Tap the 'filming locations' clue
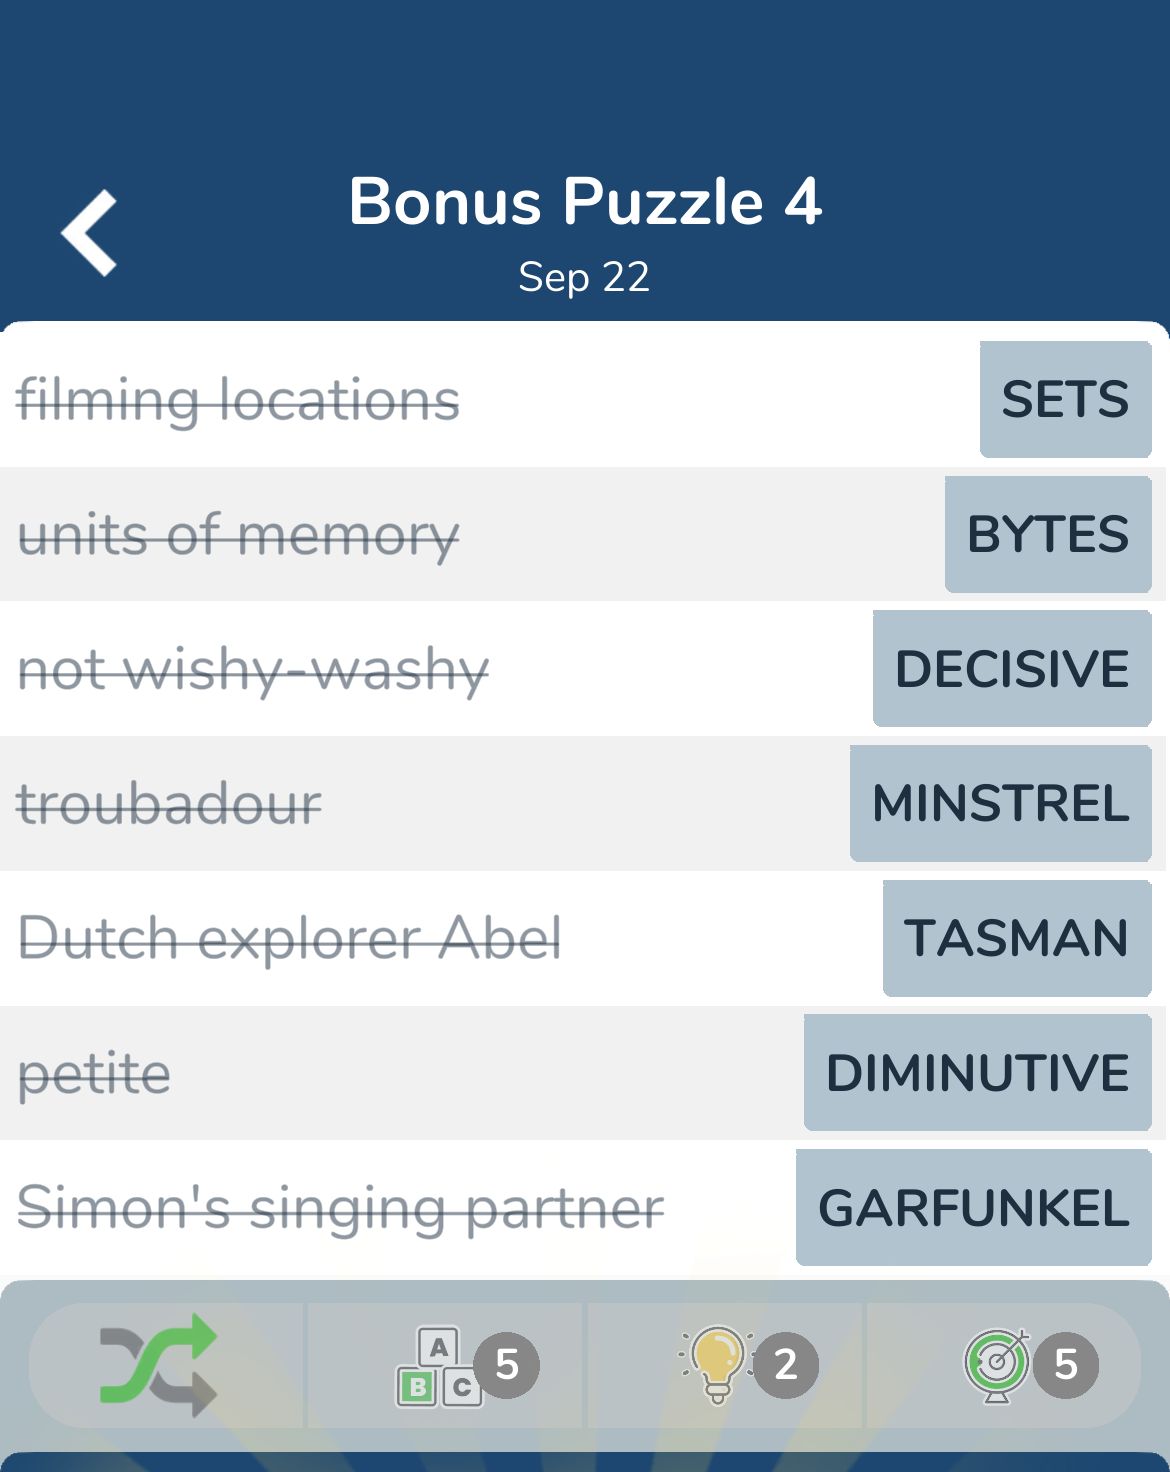This screenshot has width=1170, height=1472. click(238, 400)
